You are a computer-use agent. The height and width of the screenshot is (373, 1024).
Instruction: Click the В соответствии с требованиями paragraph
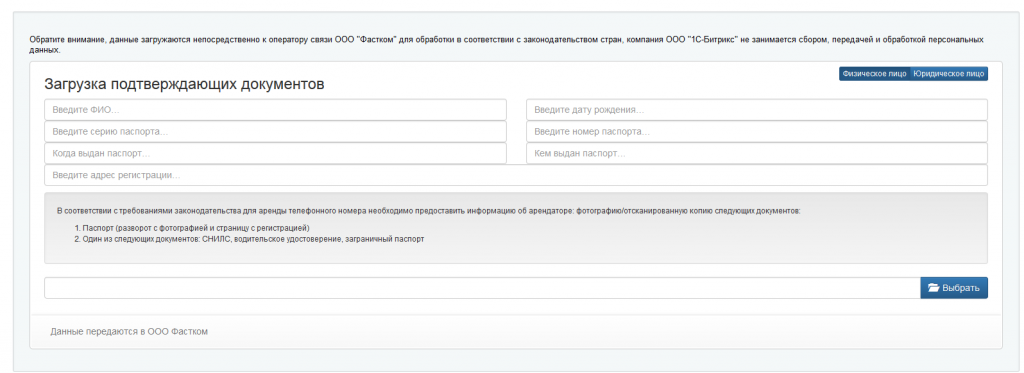[428, 212]
